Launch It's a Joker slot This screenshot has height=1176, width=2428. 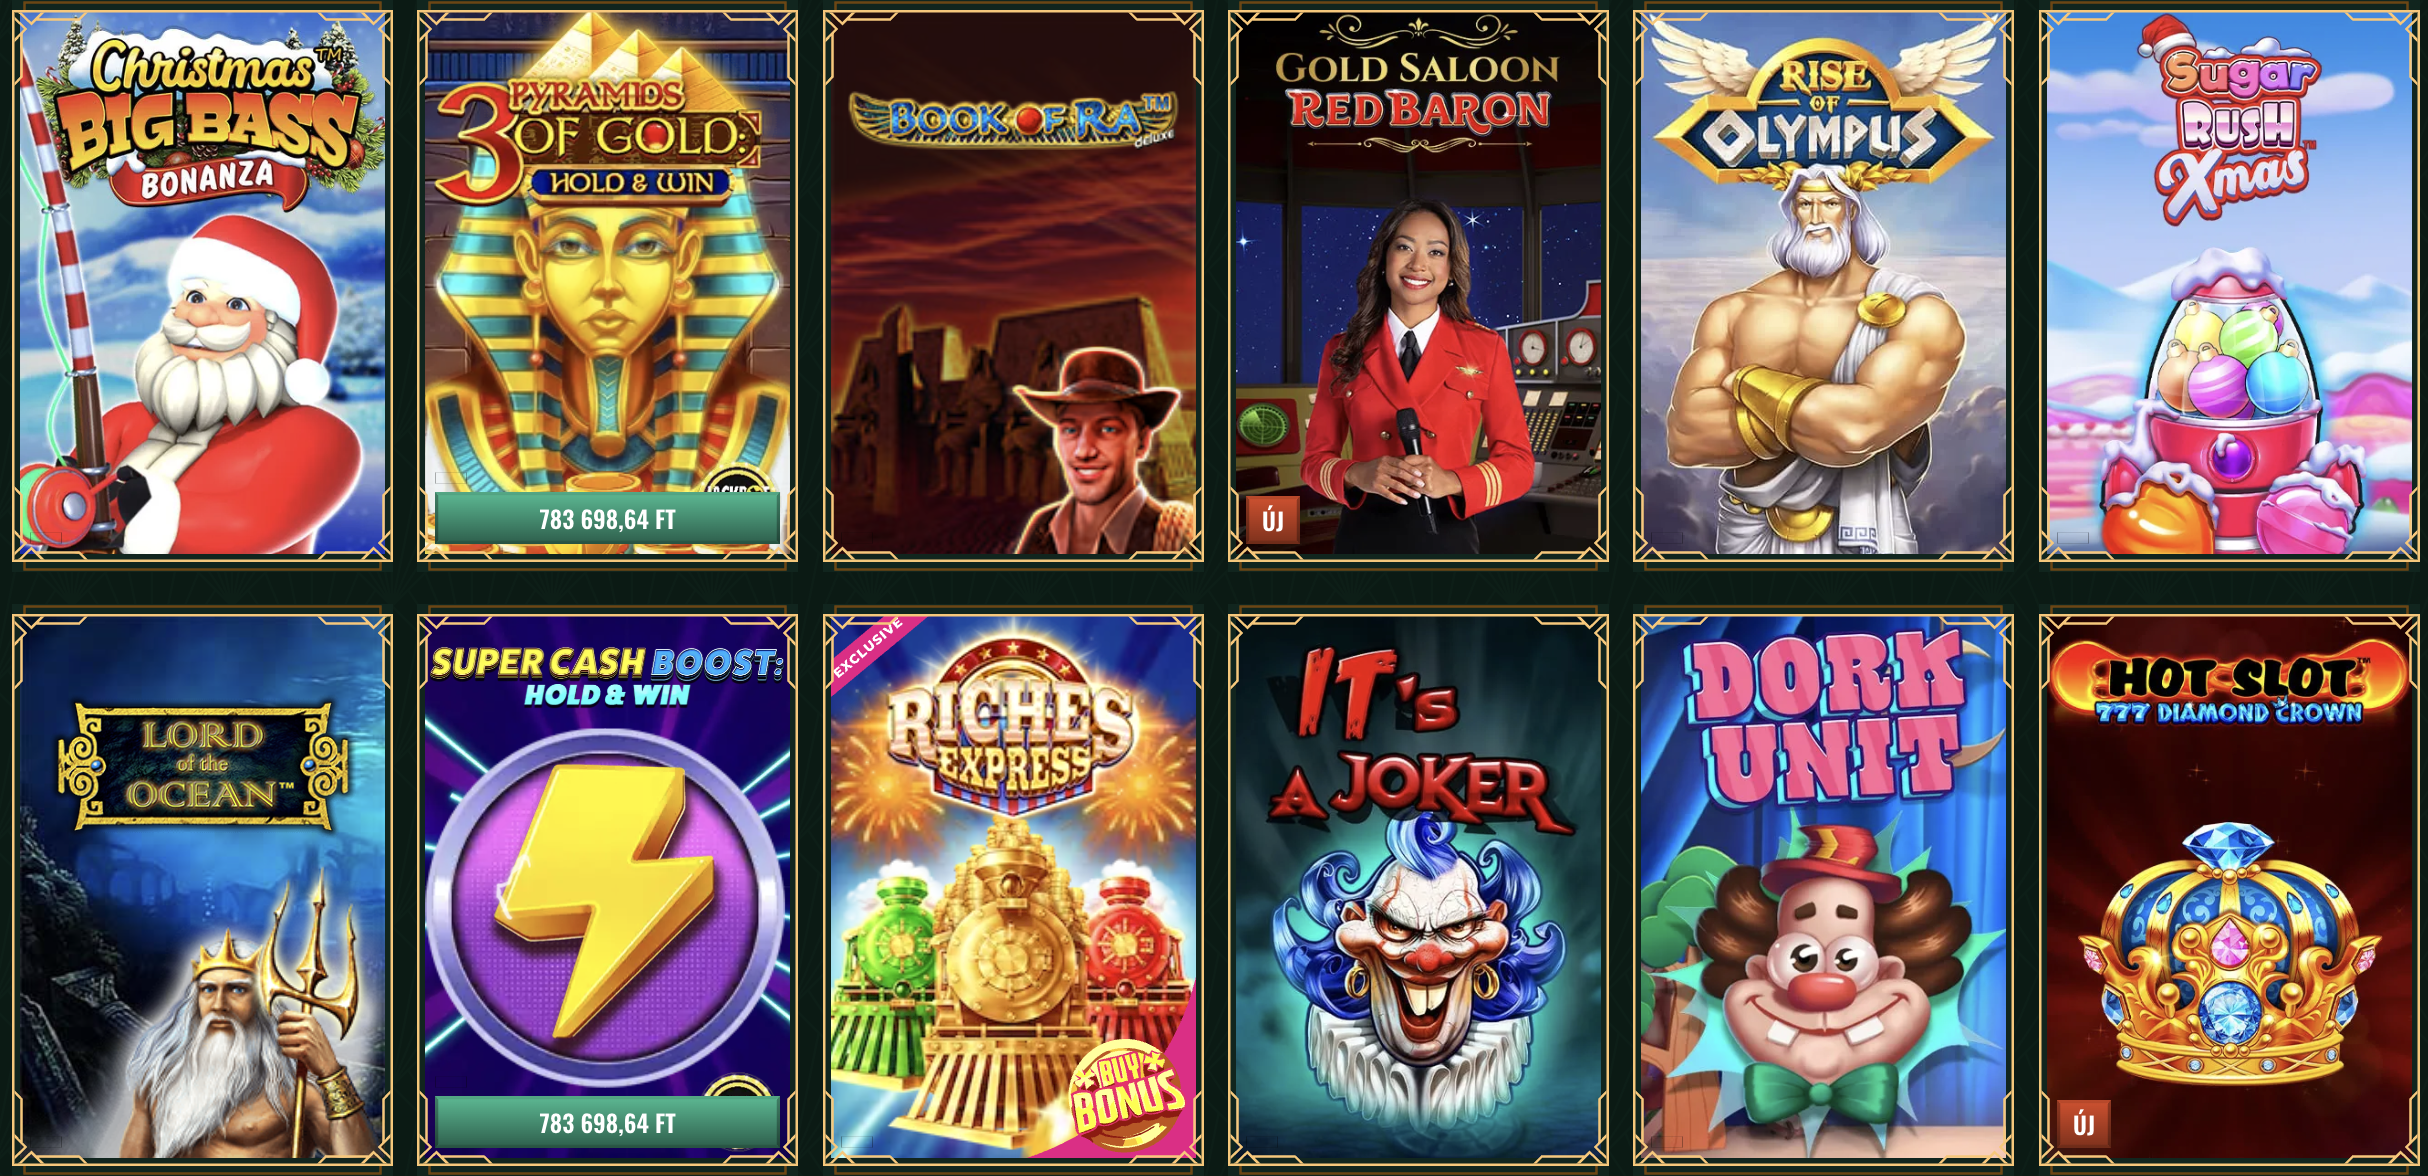(x=1418, y=888)
